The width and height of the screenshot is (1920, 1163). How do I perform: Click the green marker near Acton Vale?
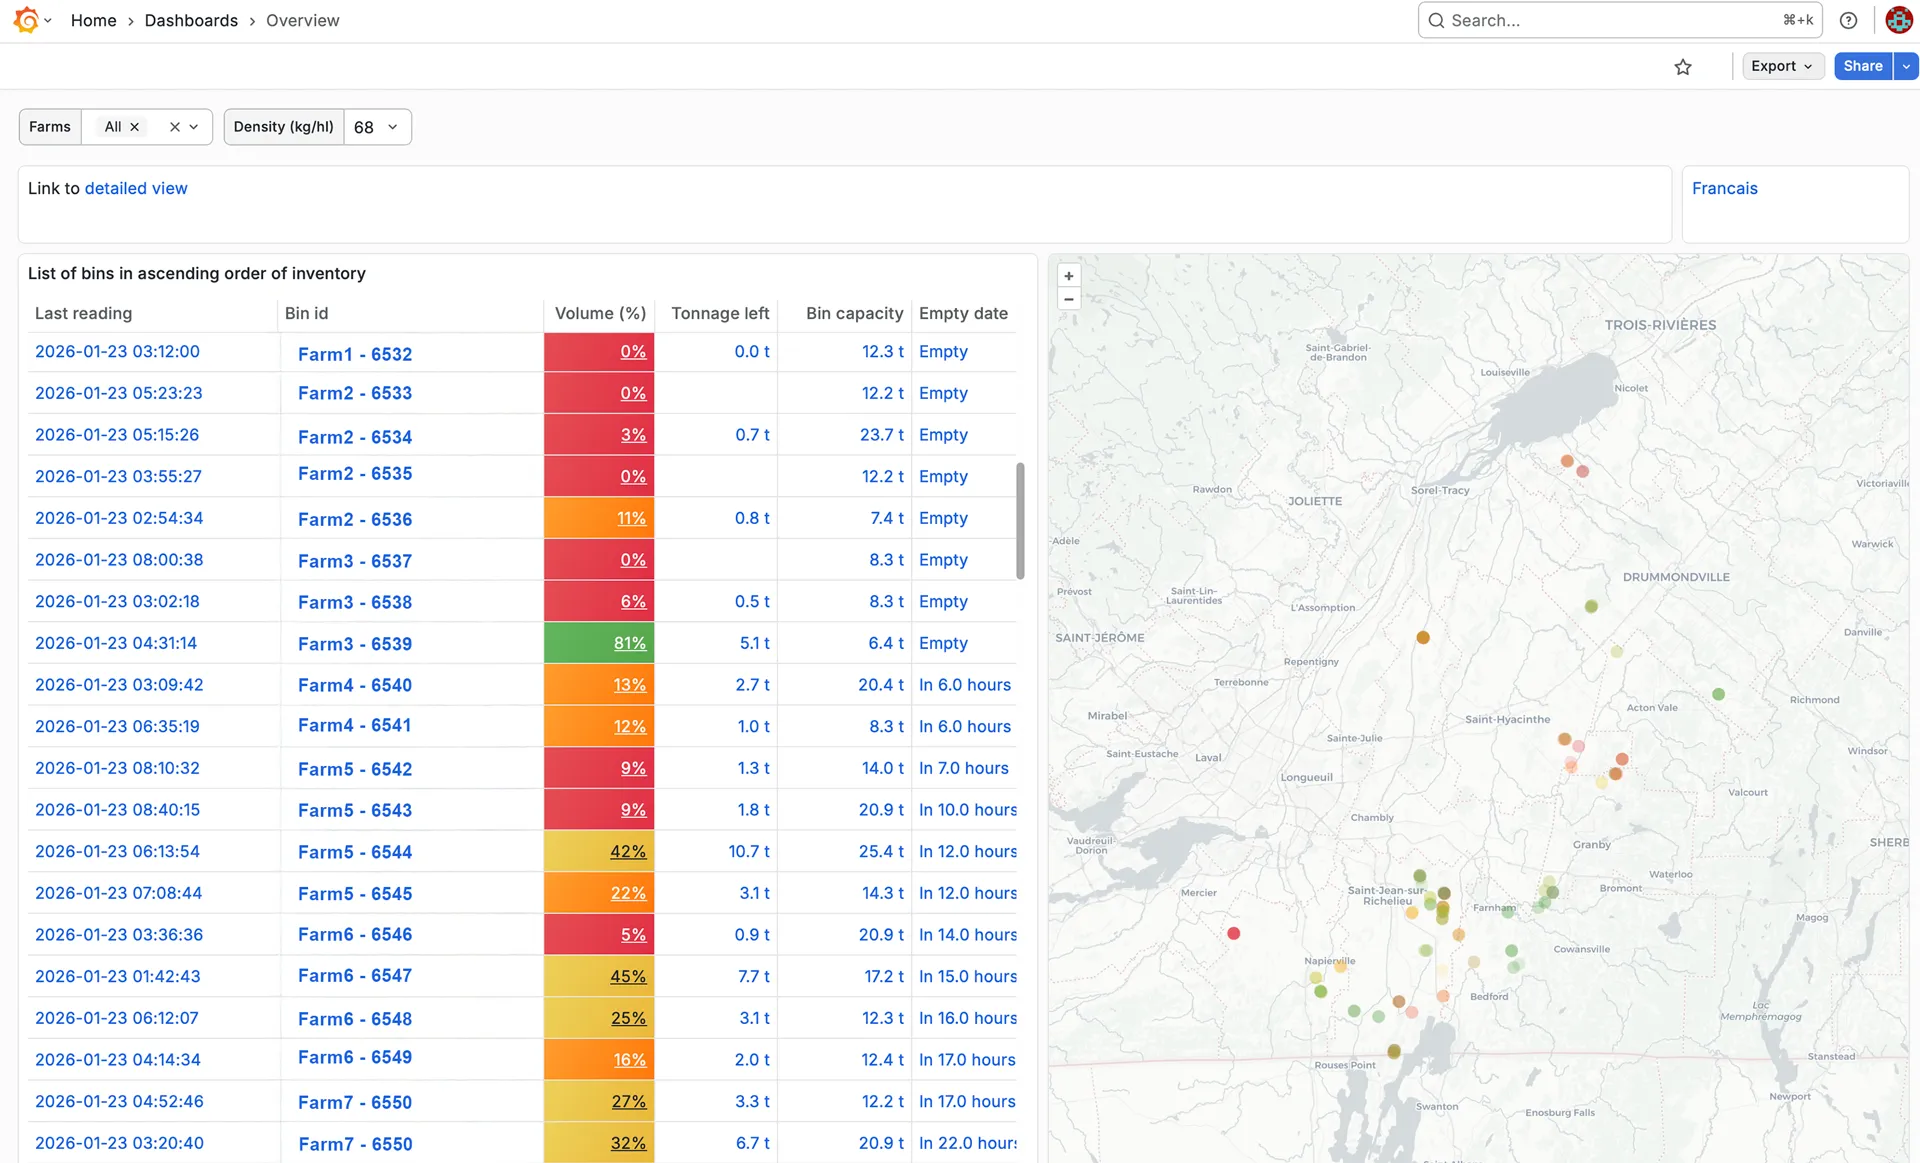tap(1718, 694)
